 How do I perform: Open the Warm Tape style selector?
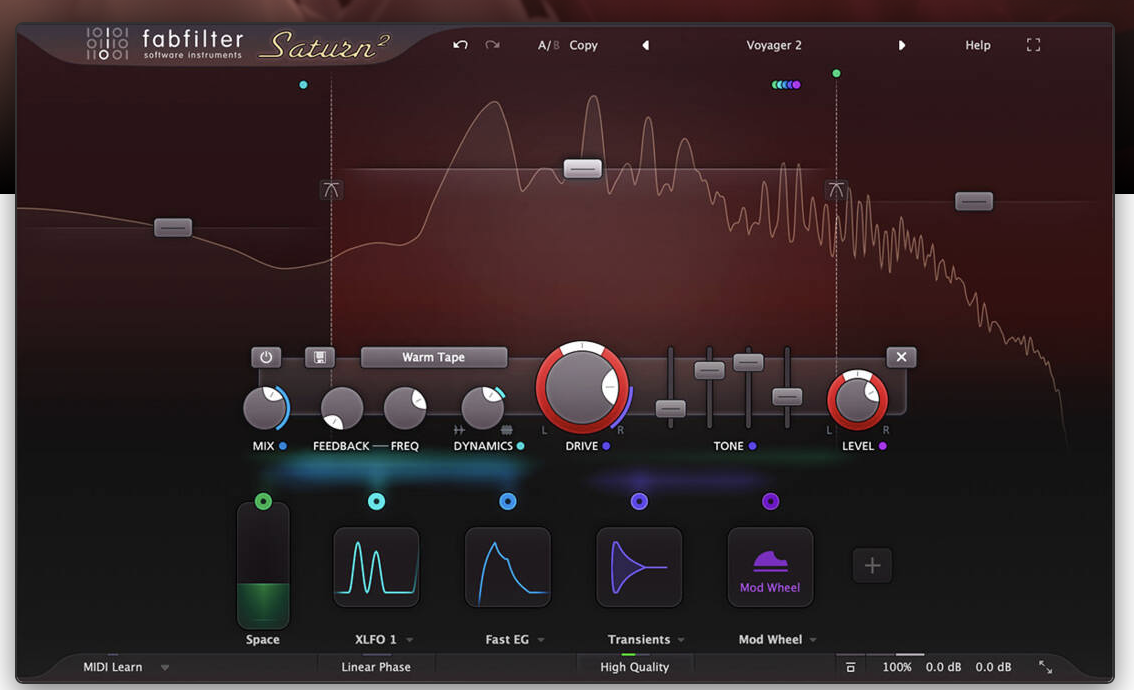pyautogui.click(x=434, y=357)
